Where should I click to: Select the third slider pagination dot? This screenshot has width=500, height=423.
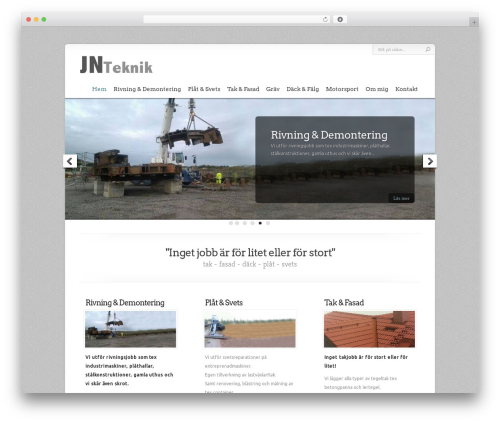tap(245, 223)
